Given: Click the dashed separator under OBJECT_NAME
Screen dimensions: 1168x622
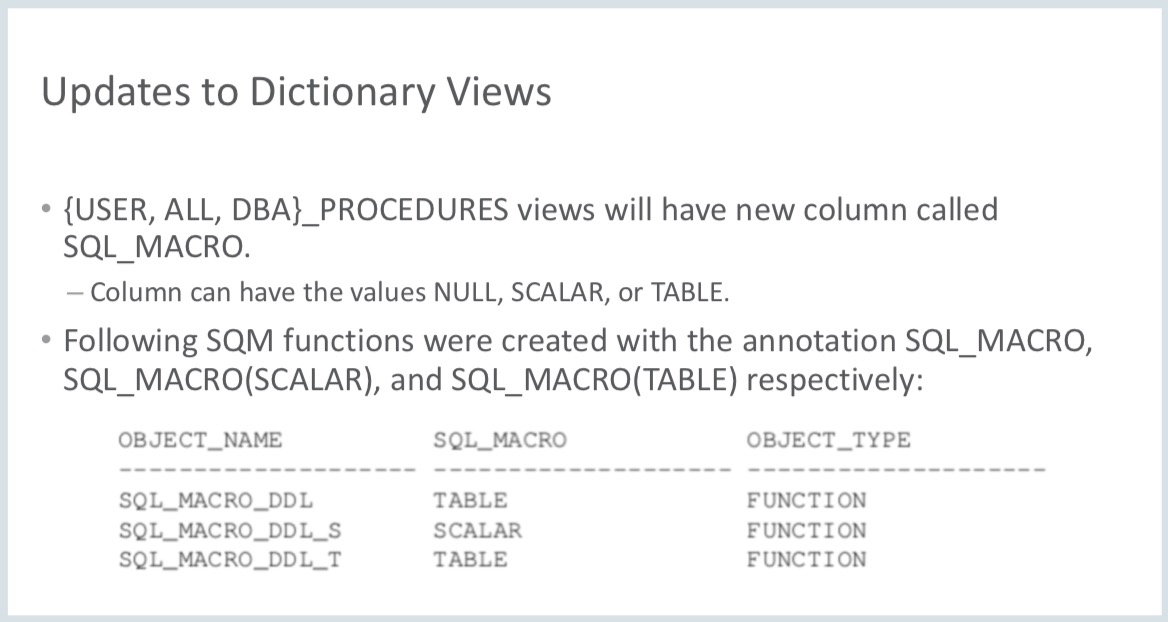Looking at the screenshot, I should 266,468.
